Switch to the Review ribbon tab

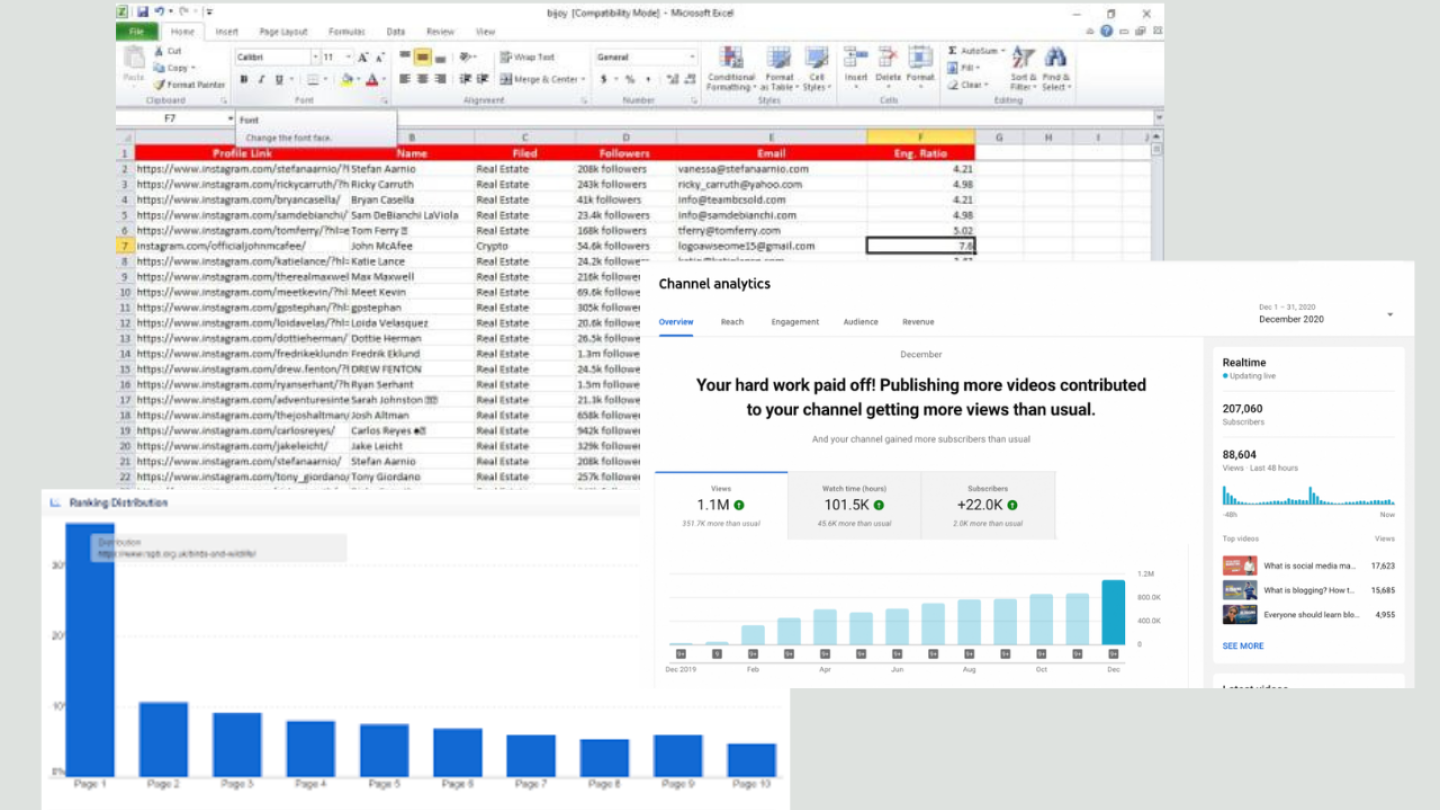pos(440,32)
